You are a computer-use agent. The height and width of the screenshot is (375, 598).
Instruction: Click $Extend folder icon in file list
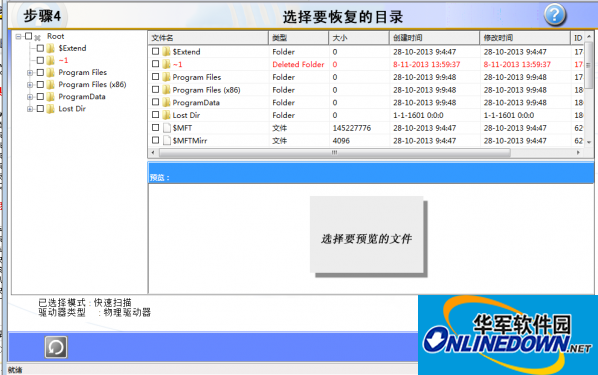(166, 52)
